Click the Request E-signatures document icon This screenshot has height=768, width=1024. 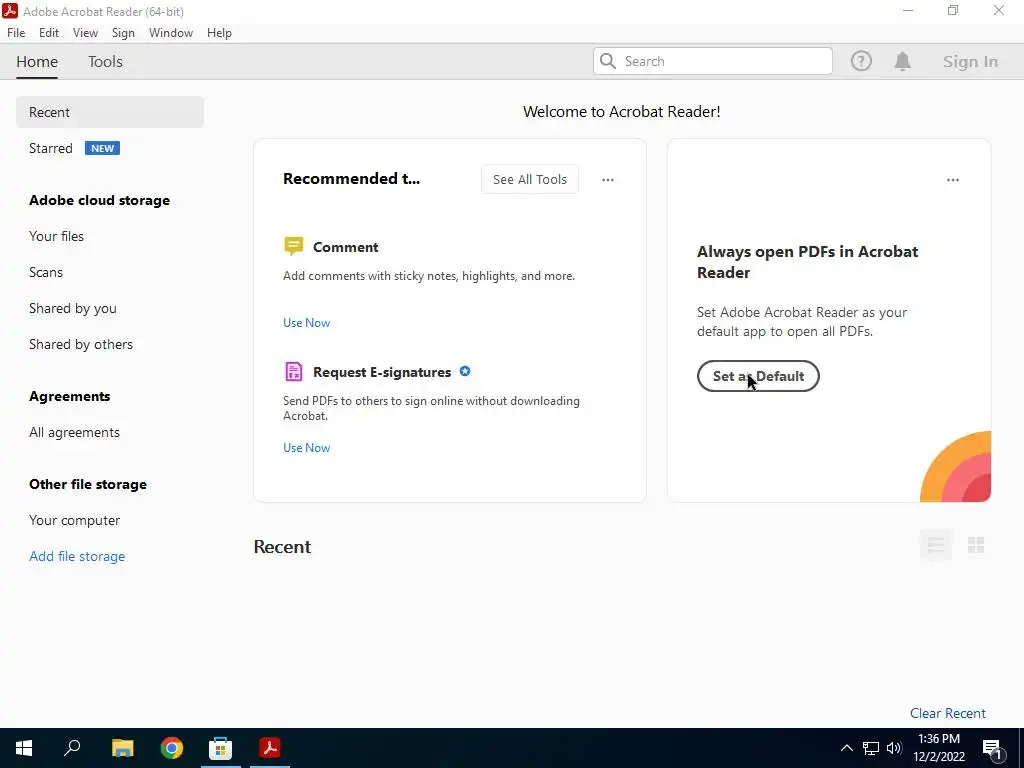(x=293, y=372)
